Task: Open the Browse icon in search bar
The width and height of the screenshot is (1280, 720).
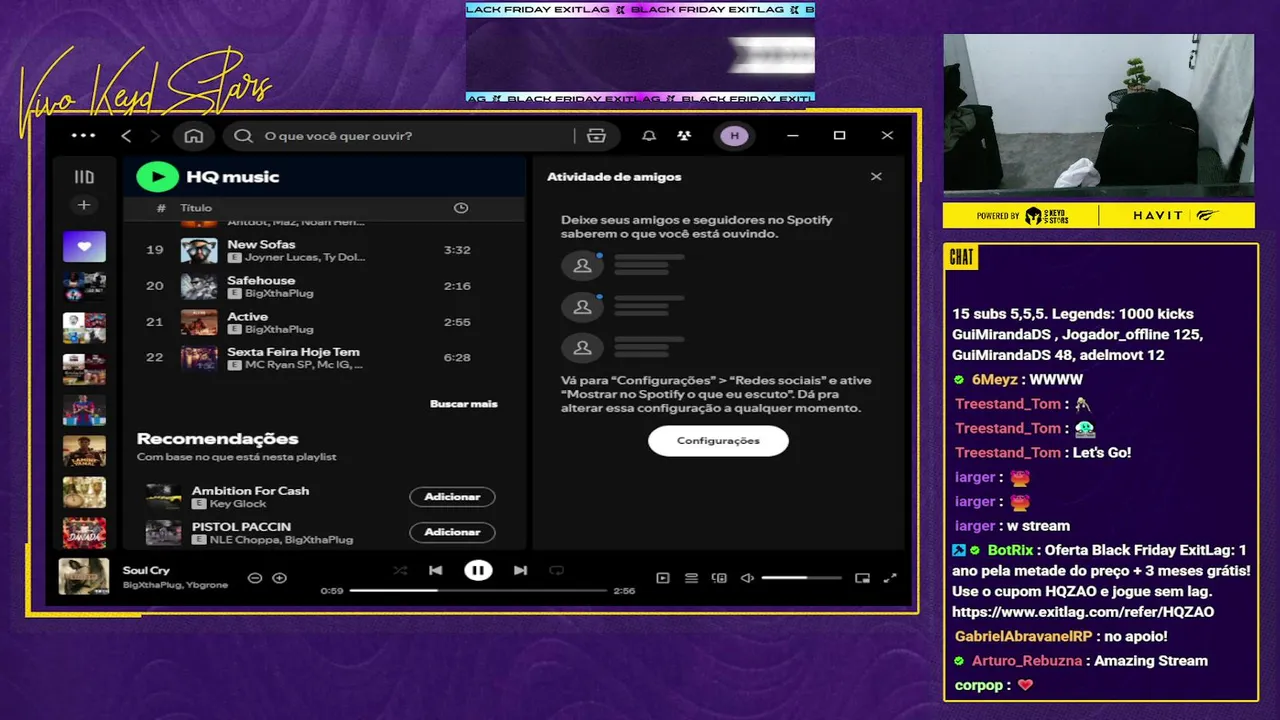Action: point(597,136)
